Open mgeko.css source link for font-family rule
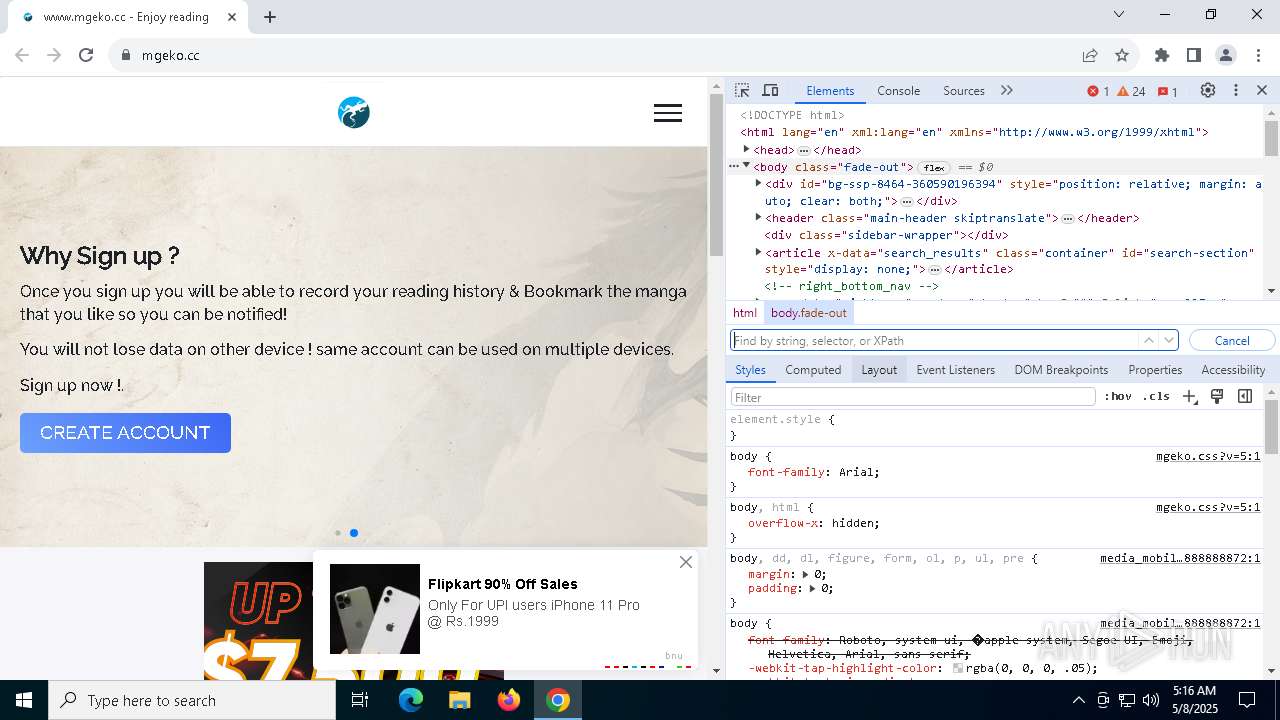This screenshot has height=720, width=1280. pyautogui.click(x=1208, y=456)
